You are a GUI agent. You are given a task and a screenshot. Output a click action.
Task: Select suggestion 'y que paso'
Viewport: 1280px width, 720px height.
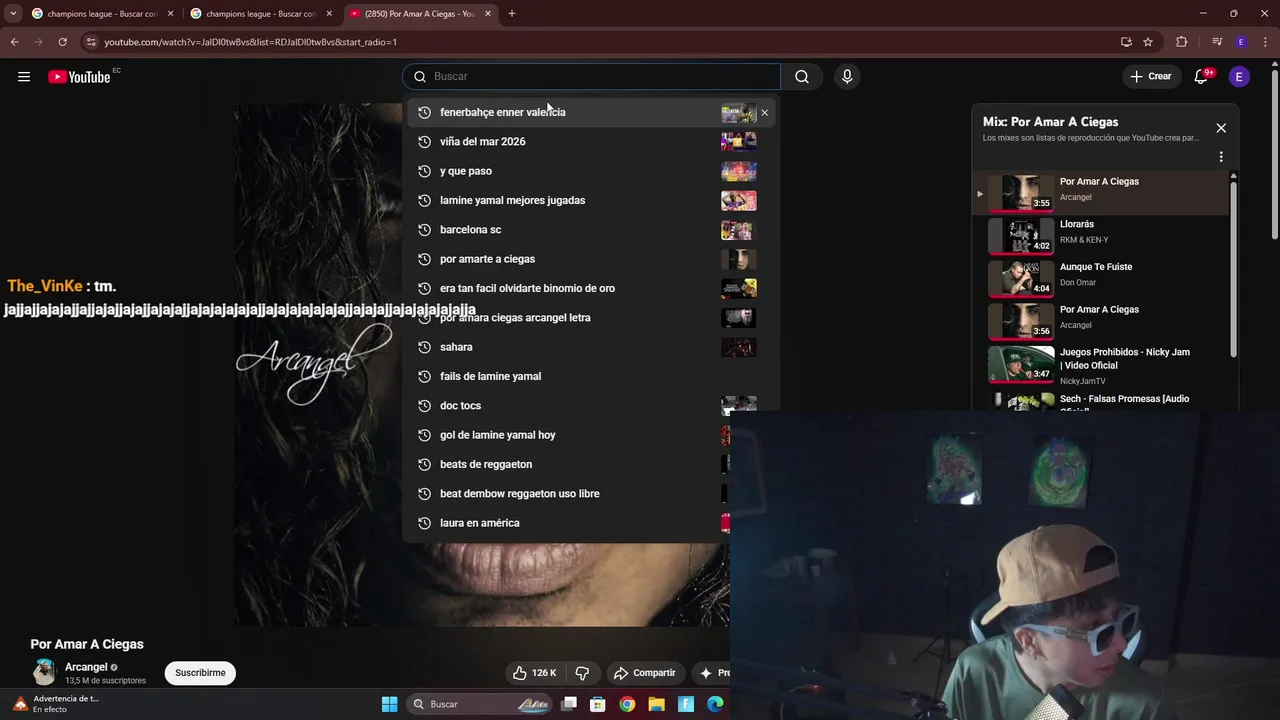(x=590, y=171)
